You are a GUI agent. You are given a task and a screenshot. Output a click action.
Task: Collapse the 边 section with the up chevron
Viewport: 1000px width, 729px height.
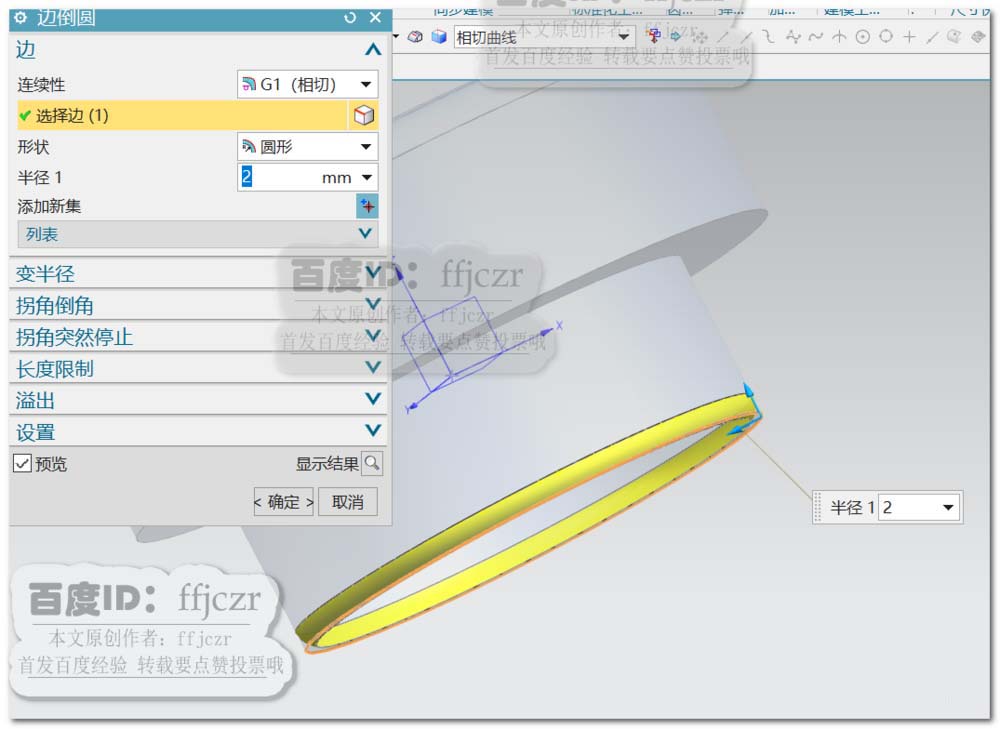(x=373, y=50)
